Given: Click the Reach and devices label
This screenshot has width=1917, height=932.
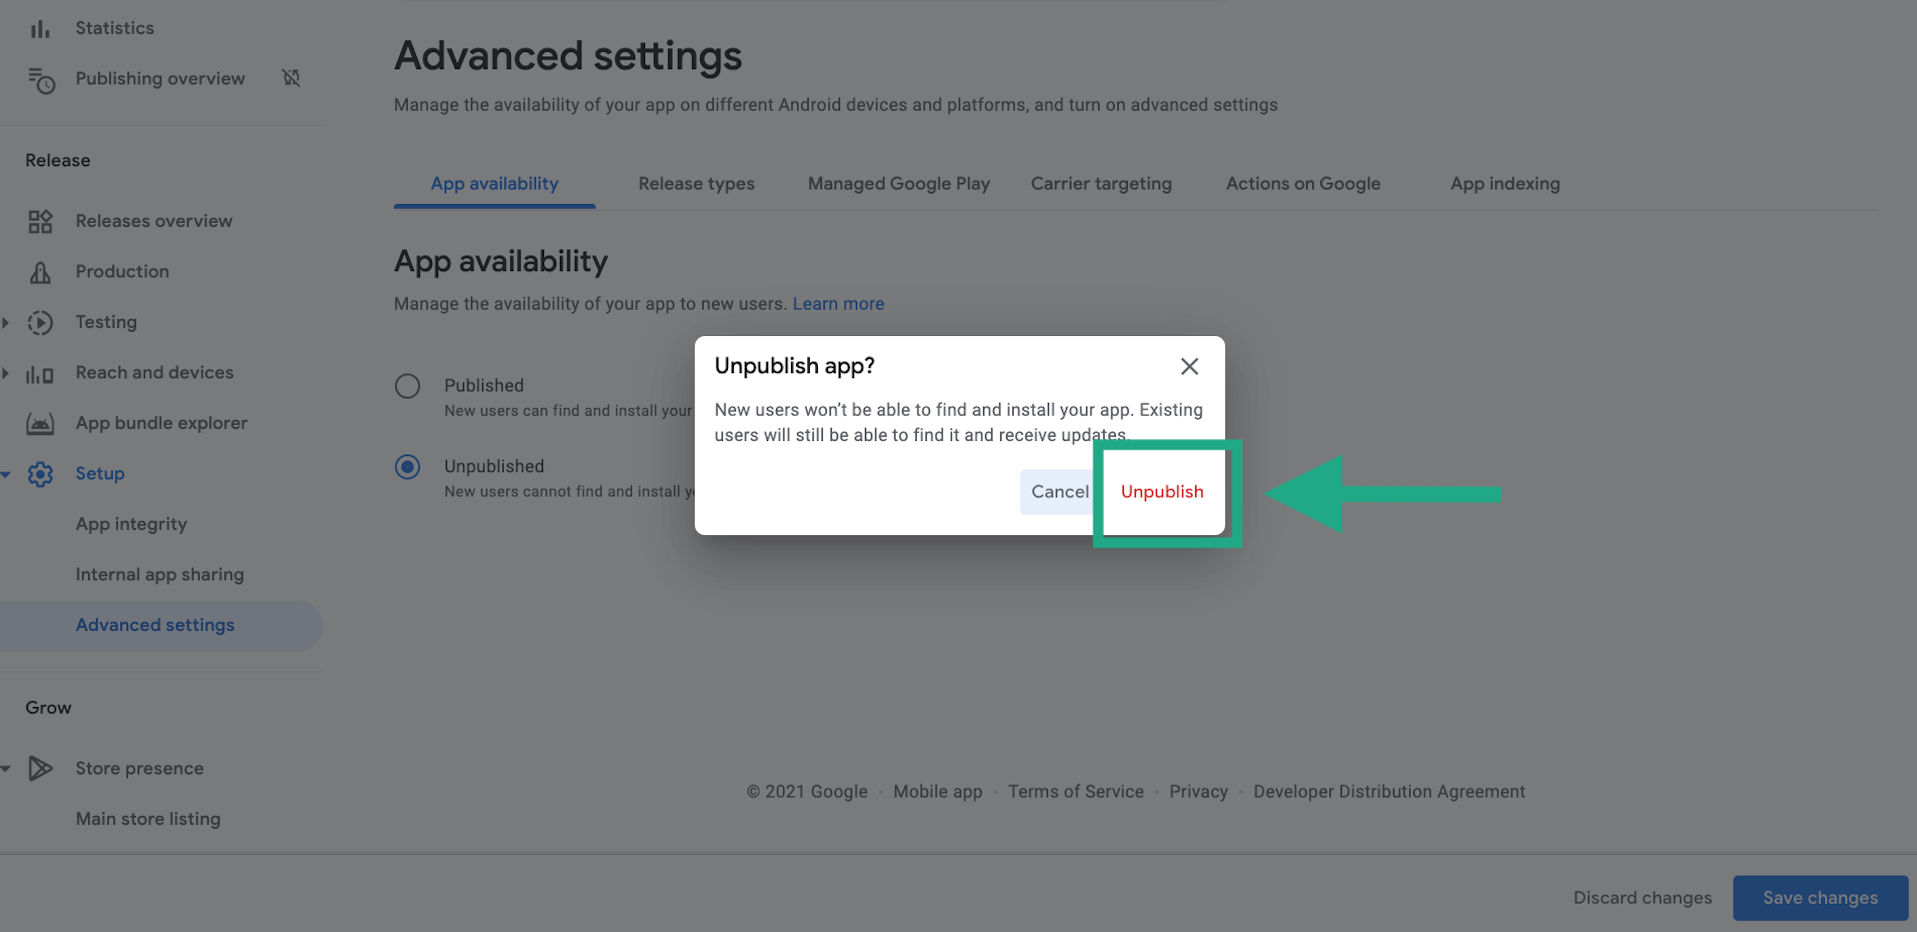Looking at the screenshot, I should [154, 373].
